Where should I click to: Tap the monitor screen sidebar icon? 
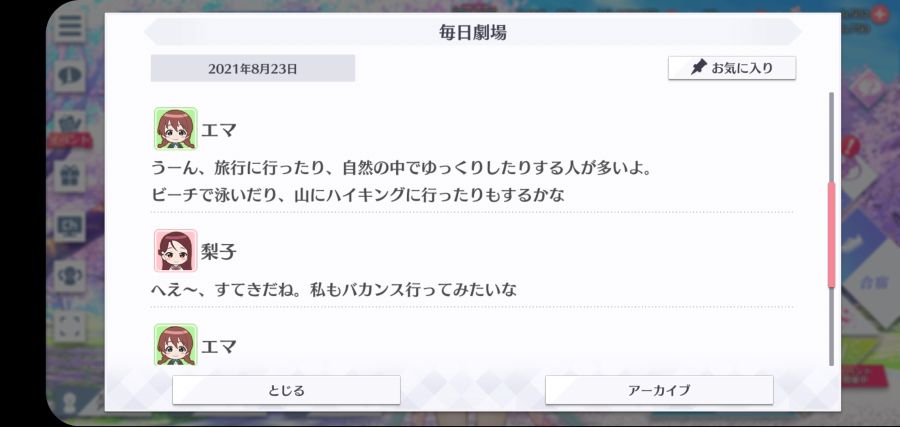(x=70, y=226)
